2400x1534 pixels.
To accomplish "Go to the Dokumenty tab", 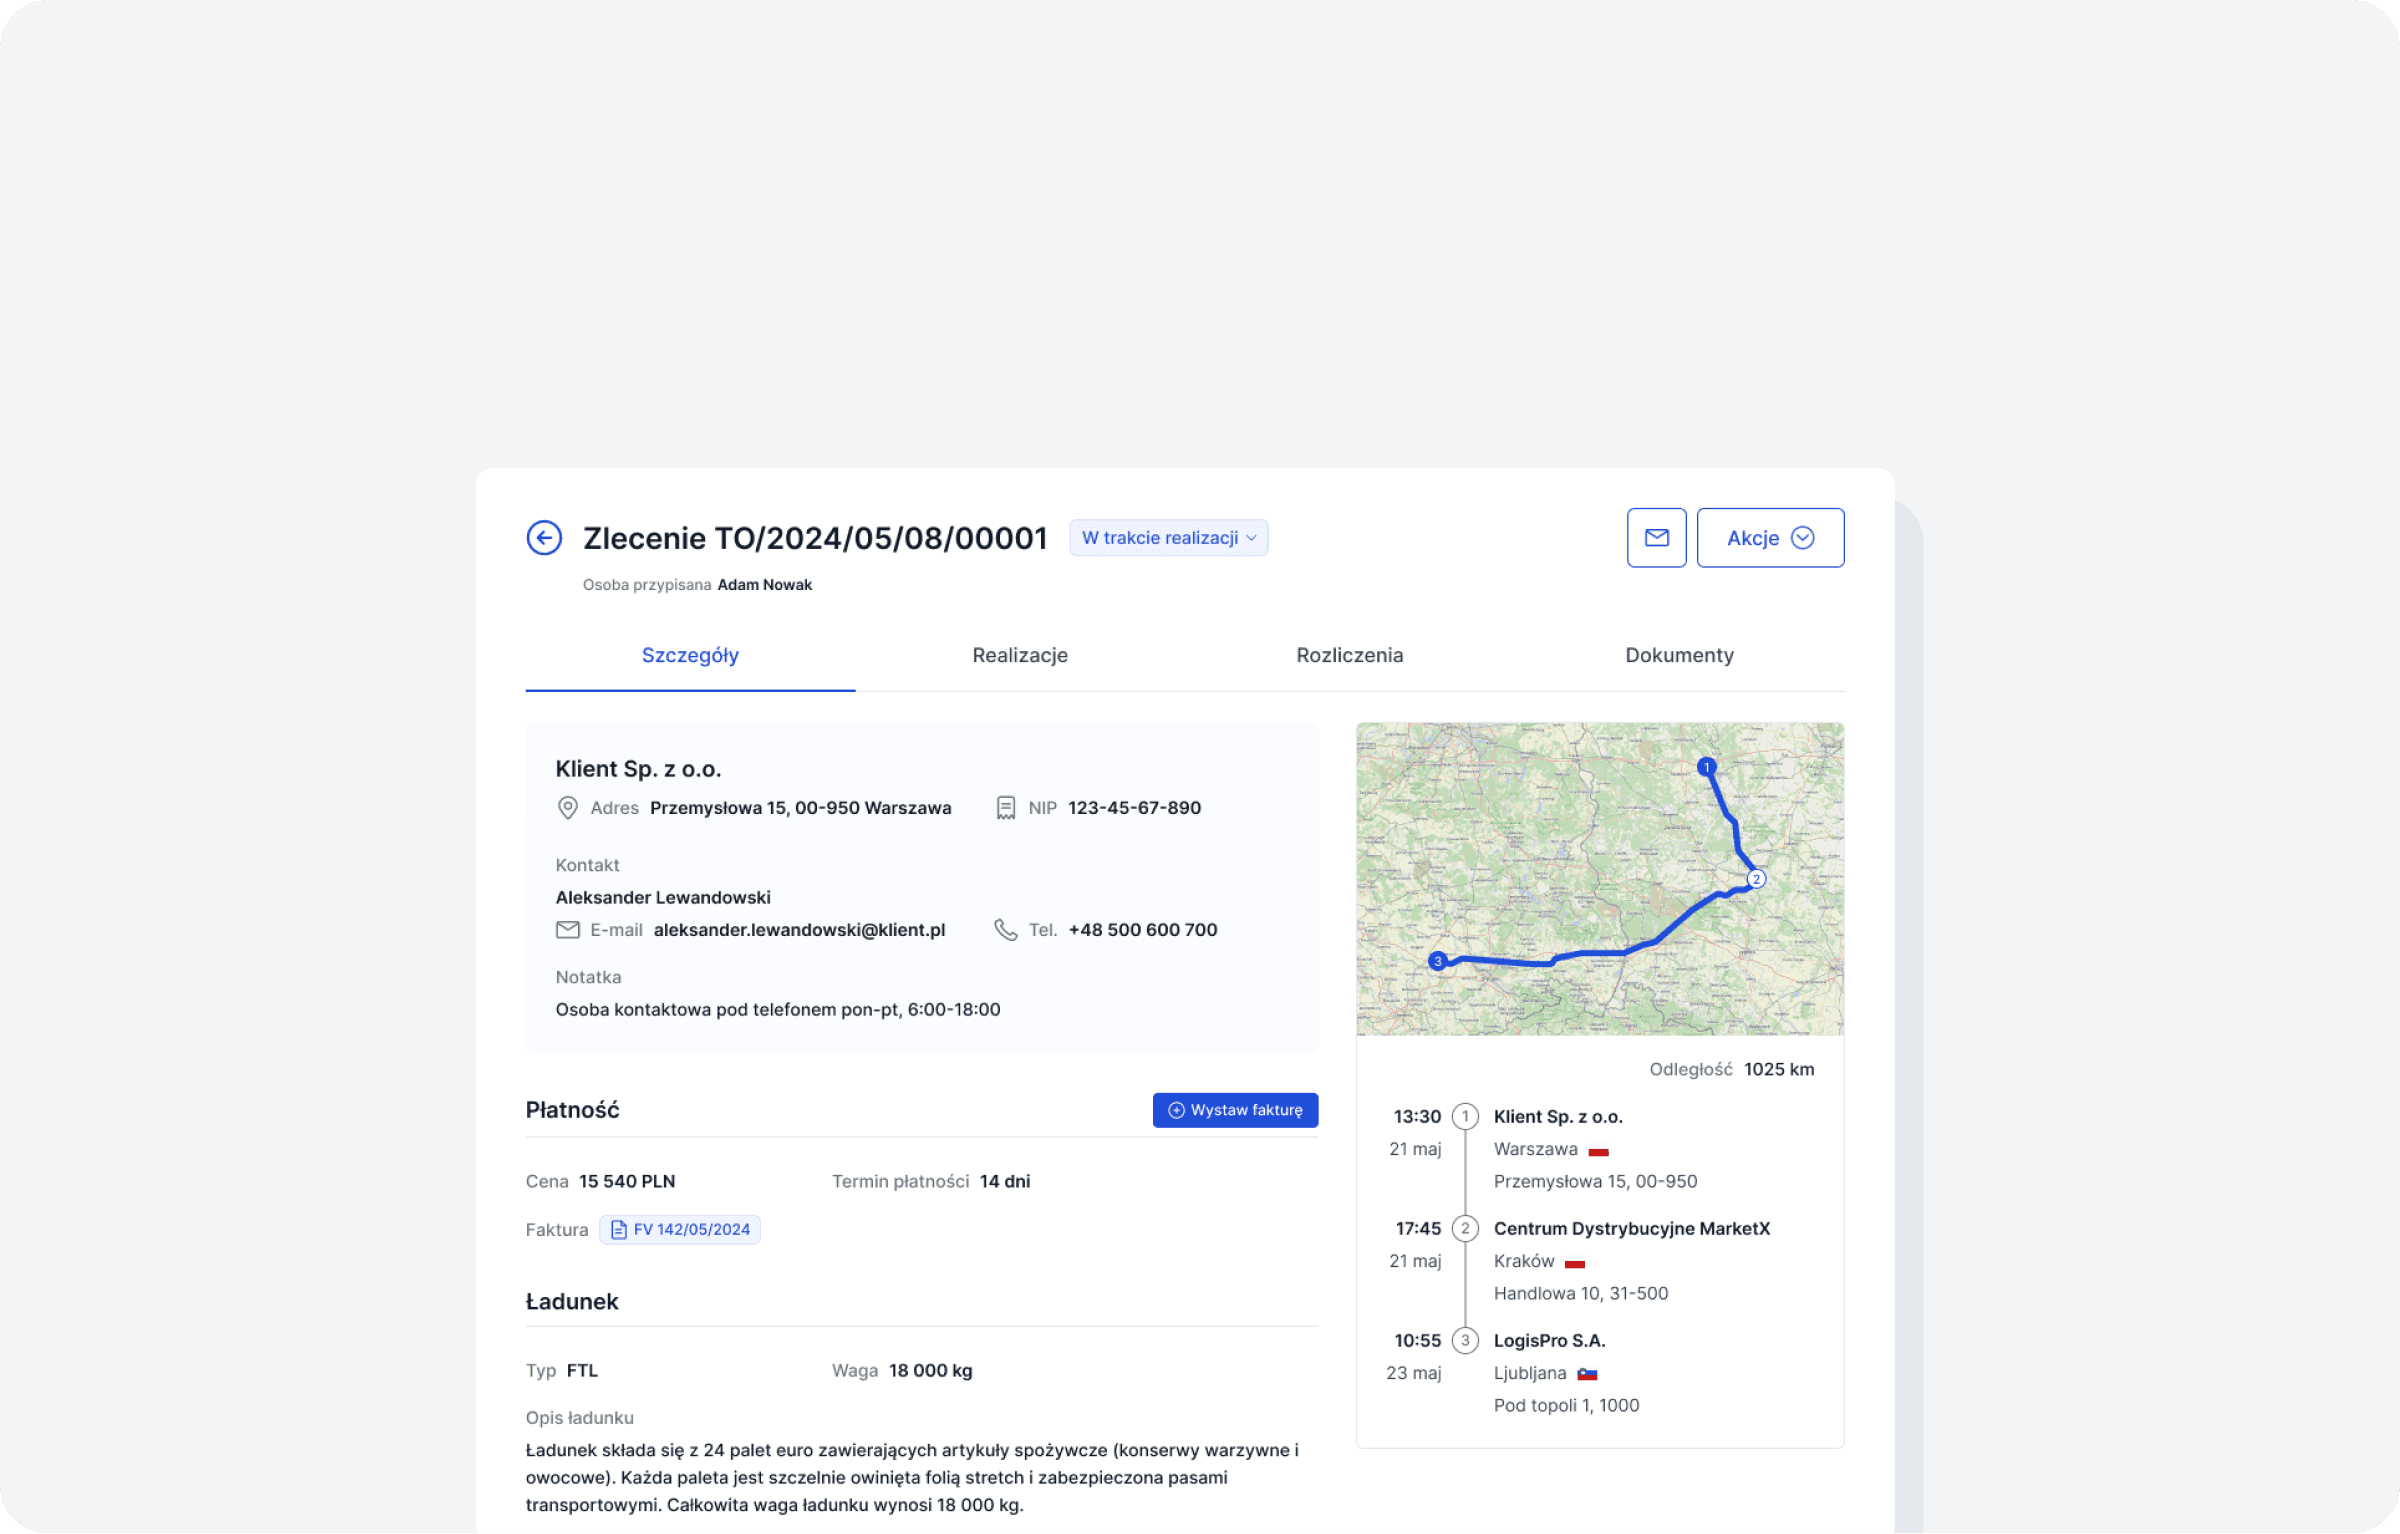I will pyautogui.click(x=1679, y=655).
